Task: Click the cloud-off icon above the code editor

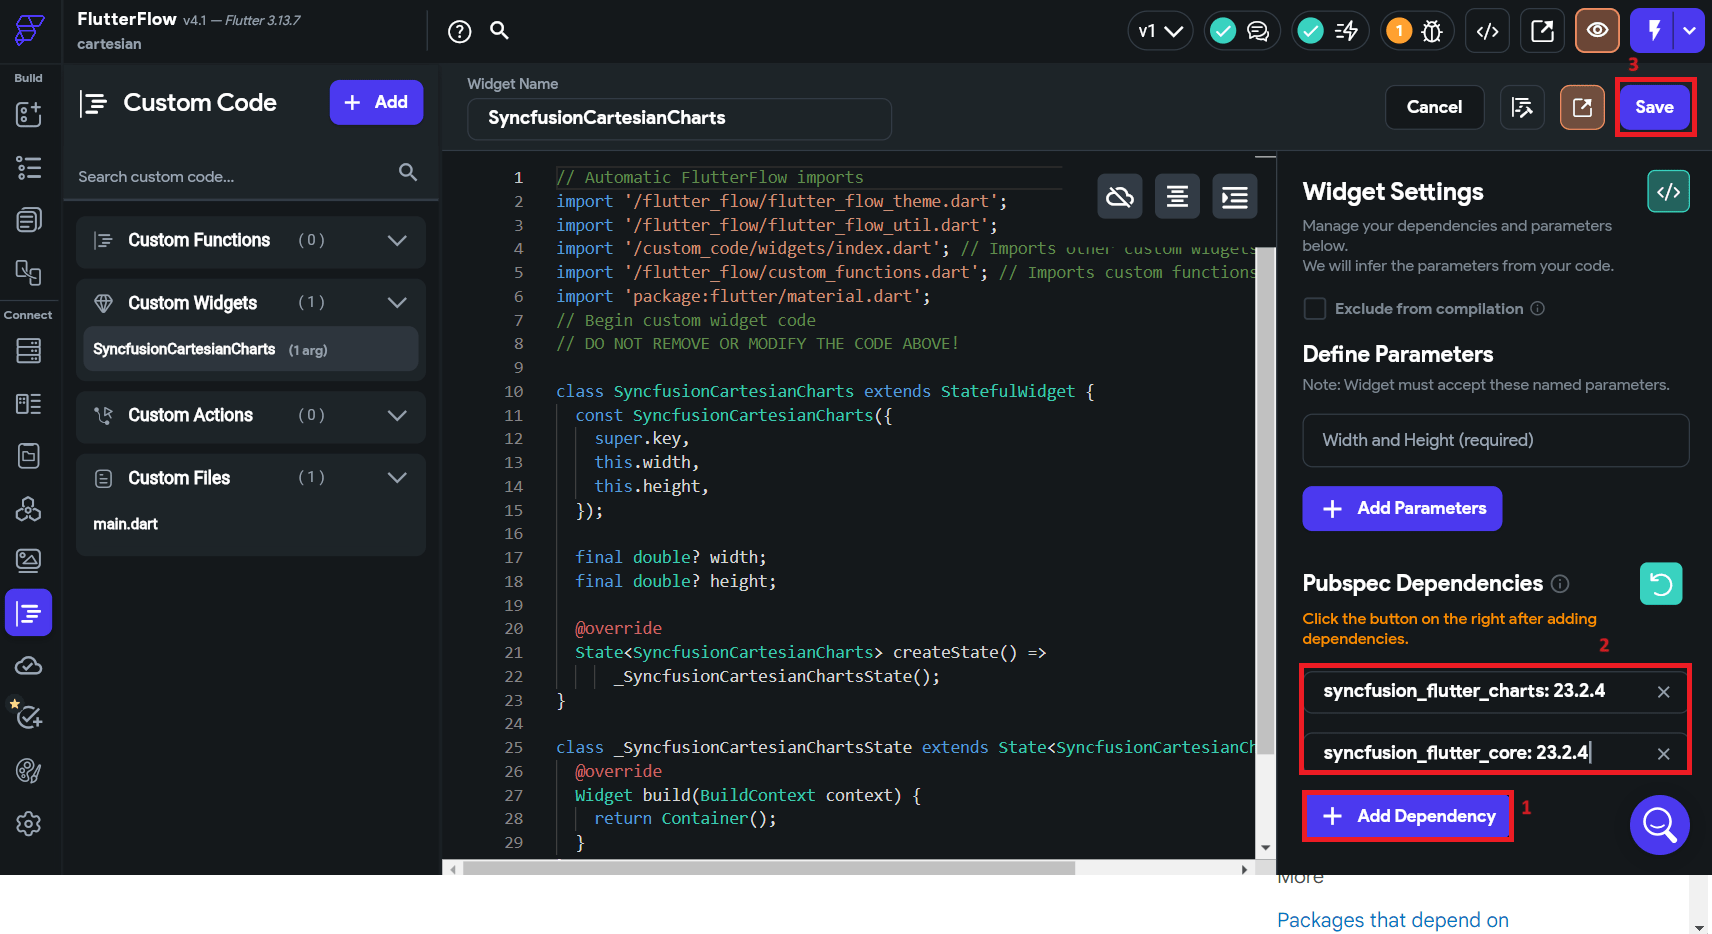Action: (x=1120, y=196)
